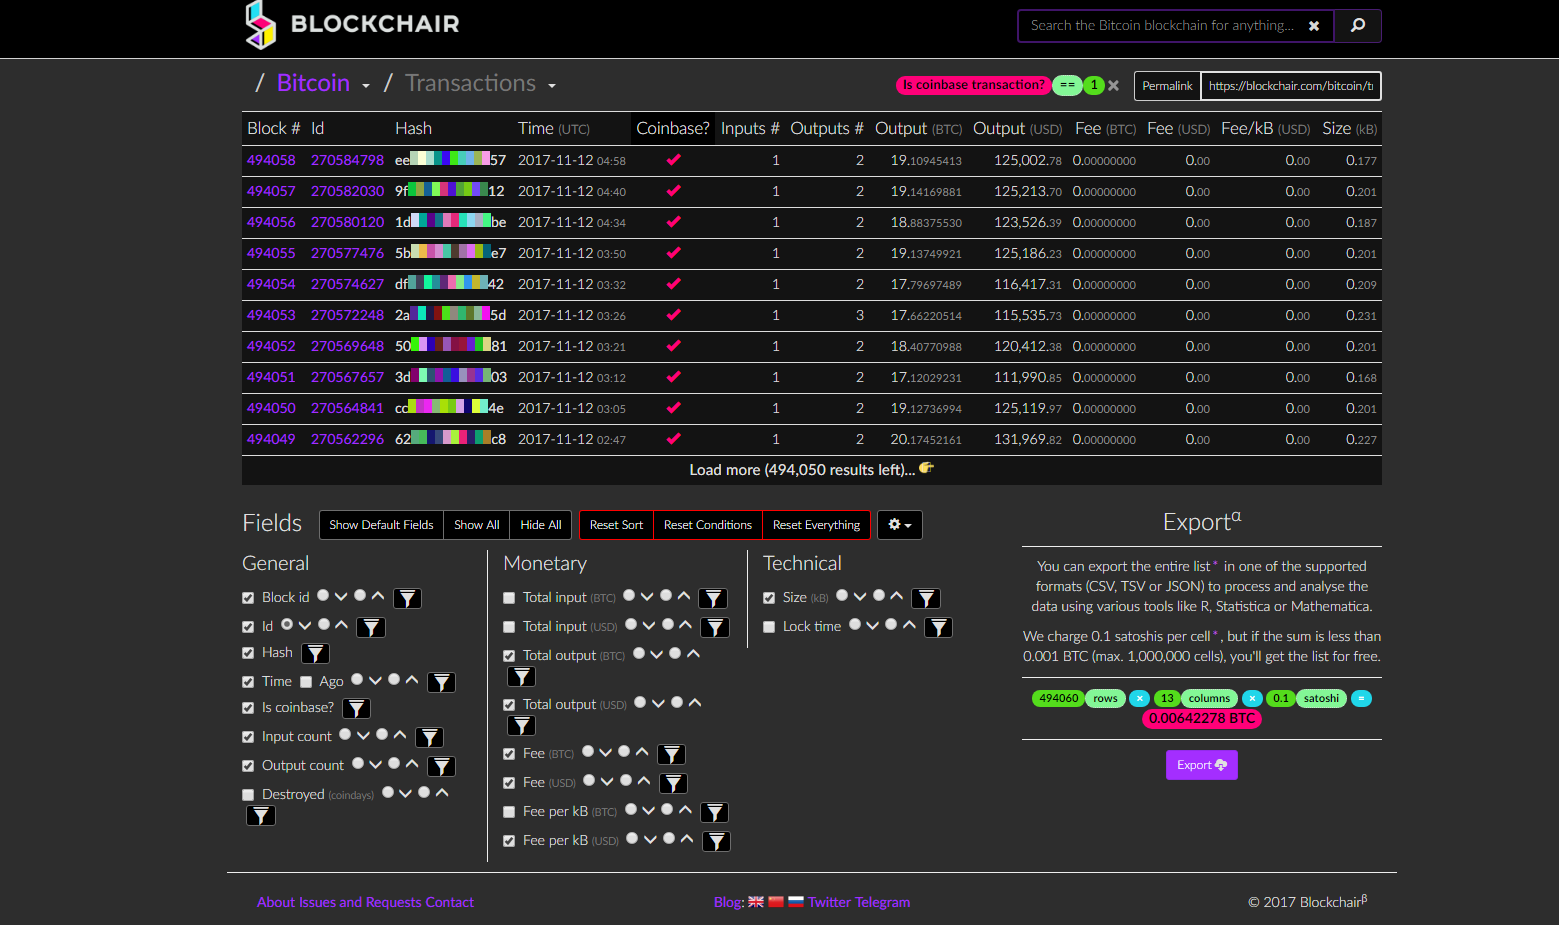The width and height of the screenshot is (1559, 925).
Task: Open the filter funnel for Block id
Action: click(407, 599)
